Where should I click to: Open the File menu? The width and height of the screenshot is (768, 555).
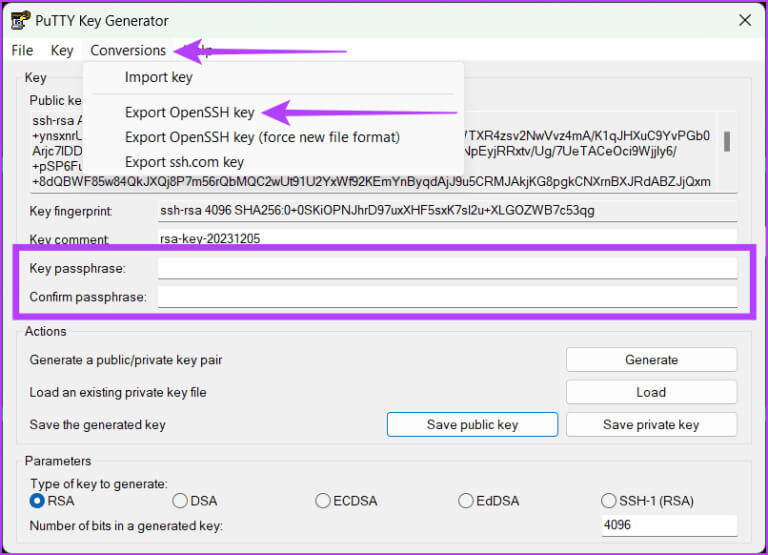click(22, 50)
